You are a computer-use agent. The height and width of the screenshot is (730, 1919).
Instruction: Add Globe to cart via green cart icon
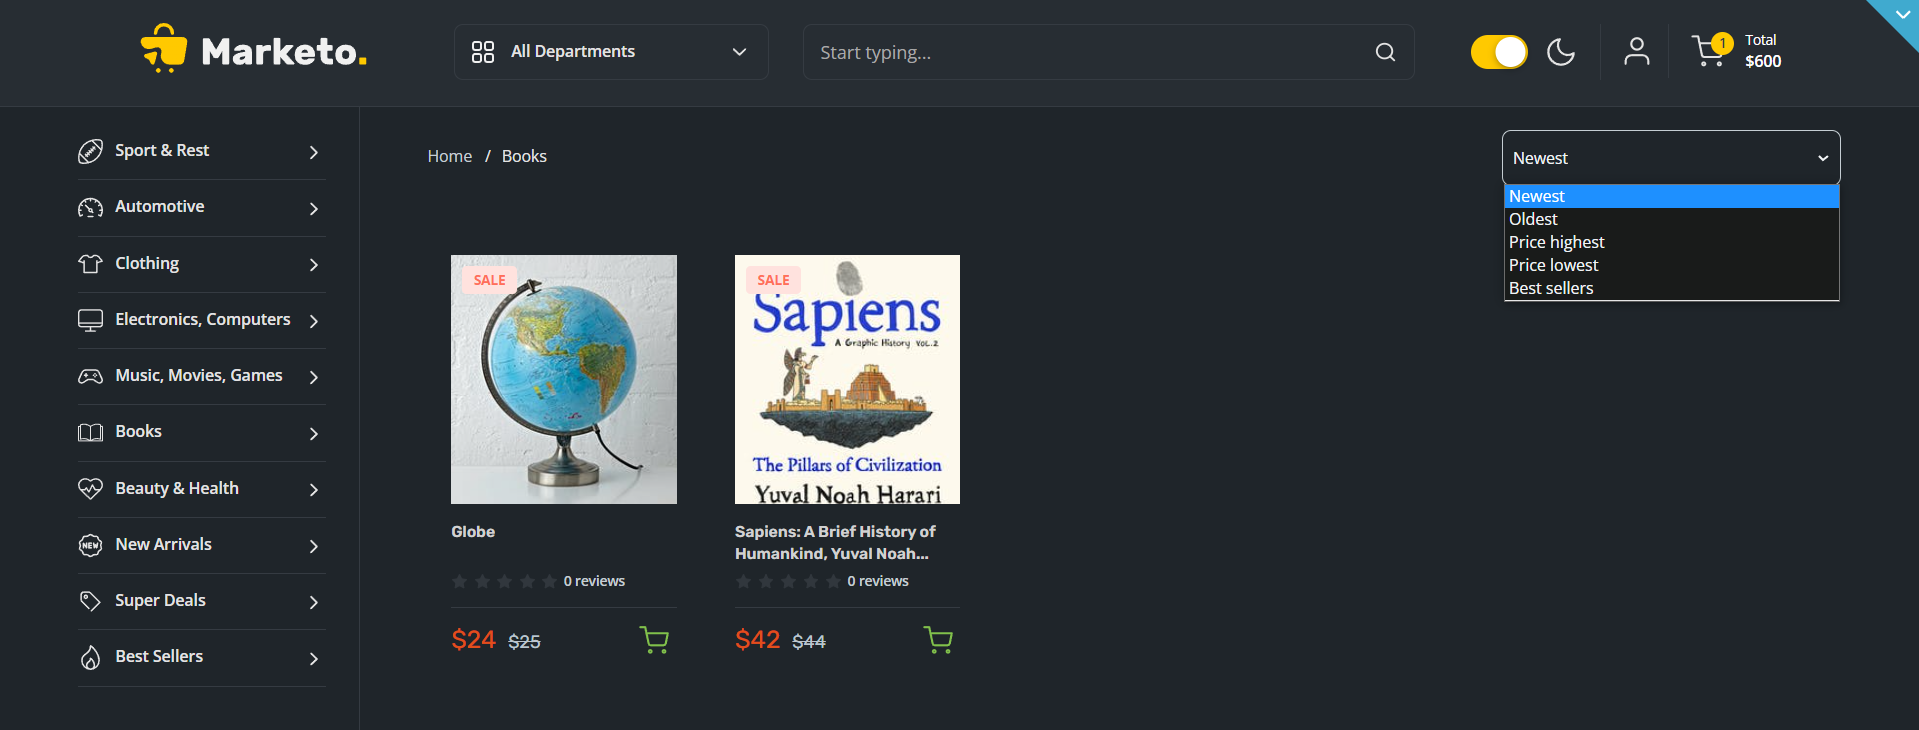654,640
